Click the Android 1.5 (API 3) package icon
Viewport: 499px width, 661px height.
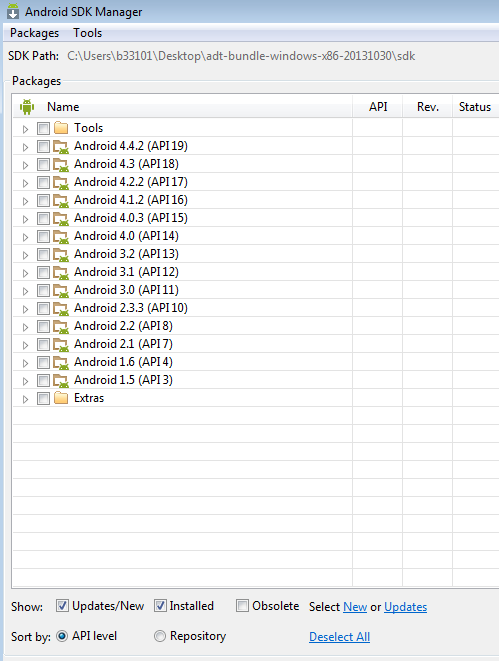[x=61, y=381]
